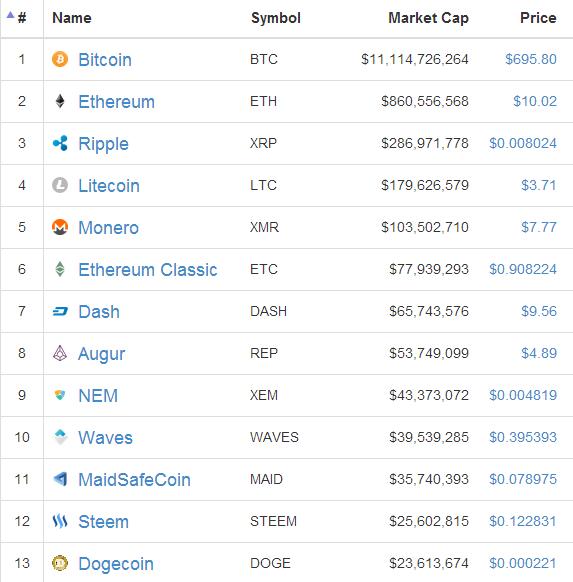Click the Augur triangle logo icon
The height and width of the screenshot is (582, 573).
click(60, 353)
